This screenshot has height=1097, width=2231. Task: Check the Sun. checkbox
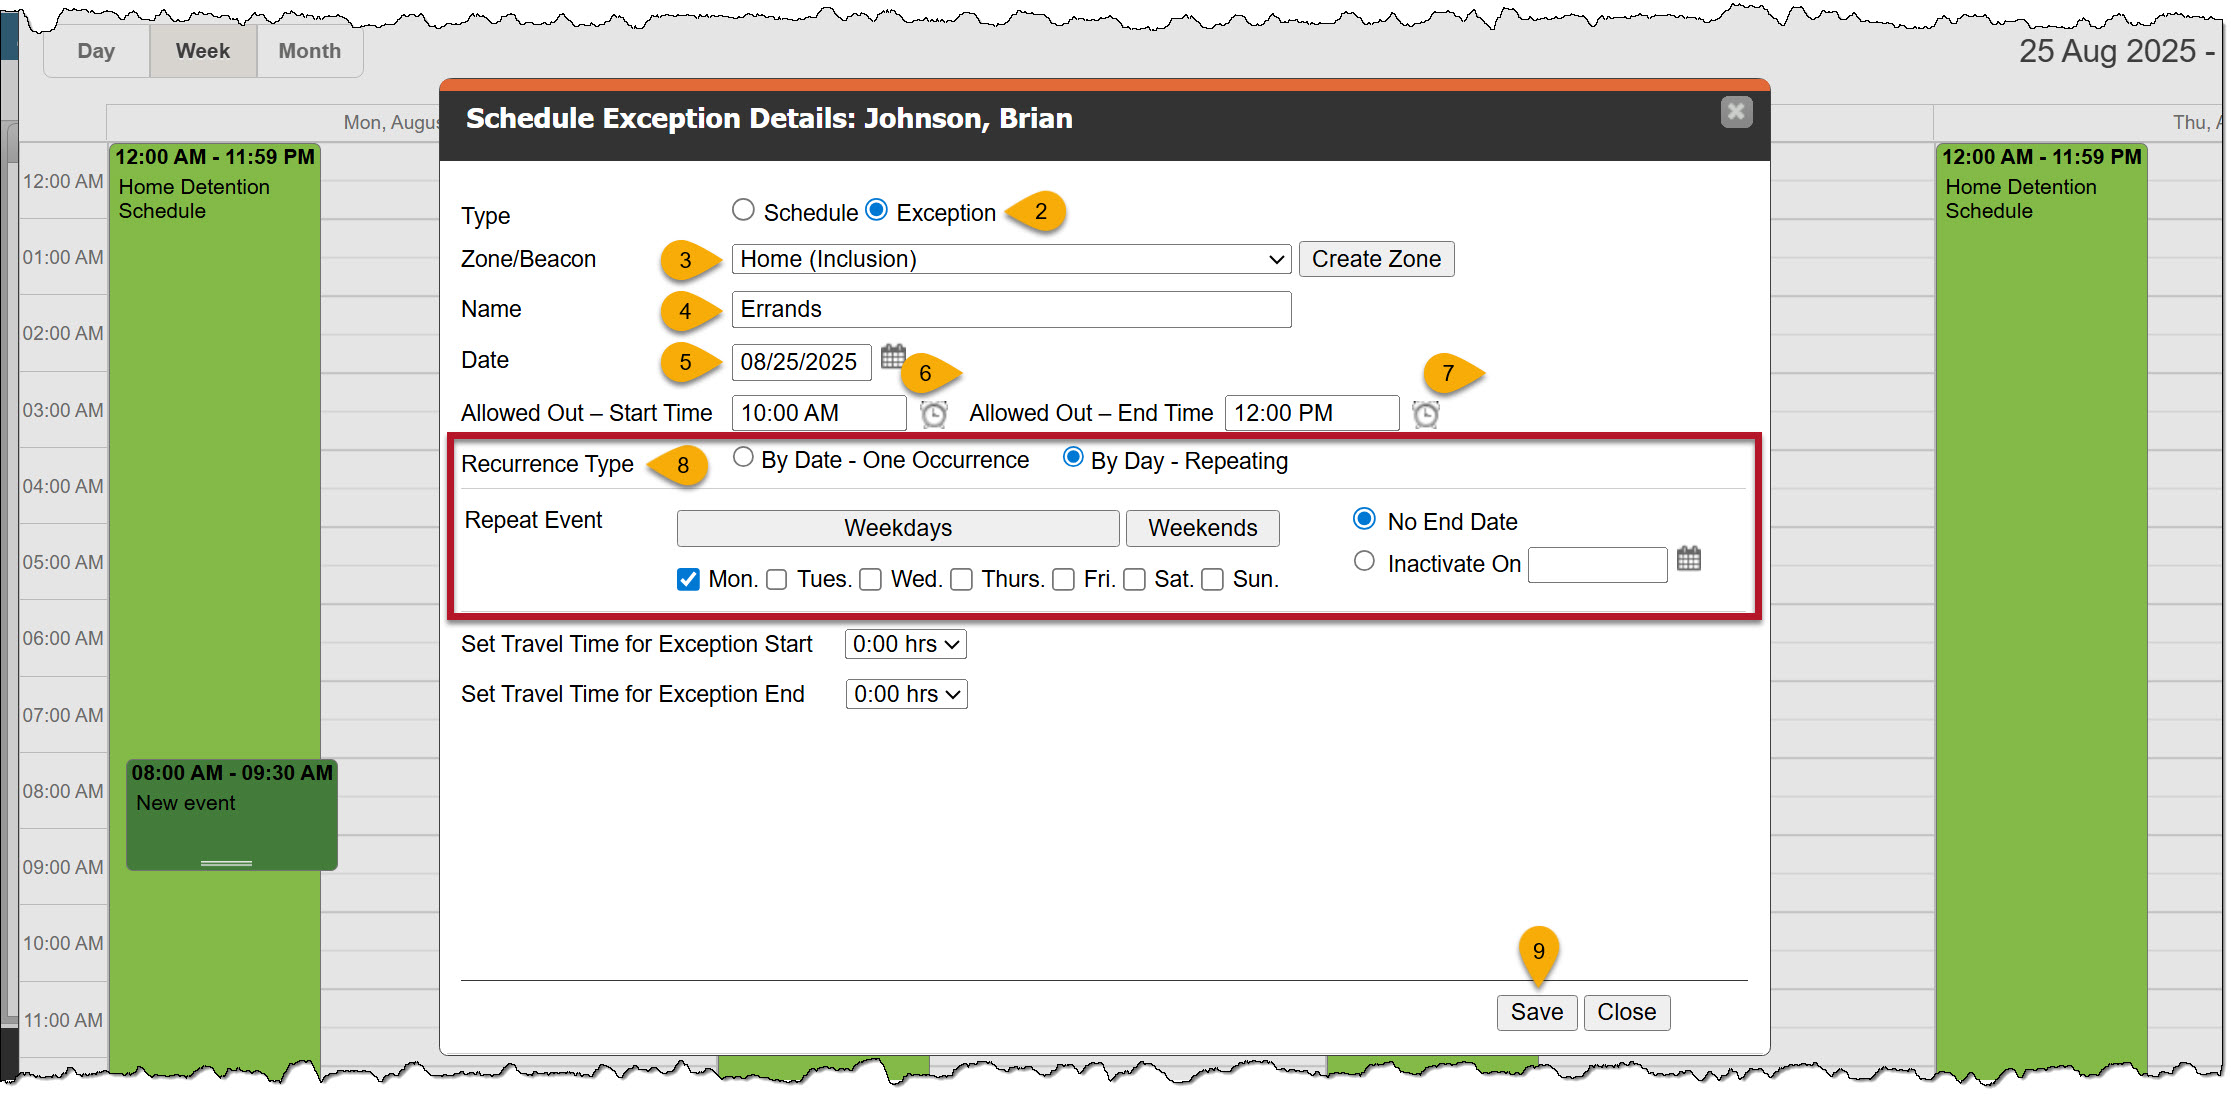click(1212, 580)
